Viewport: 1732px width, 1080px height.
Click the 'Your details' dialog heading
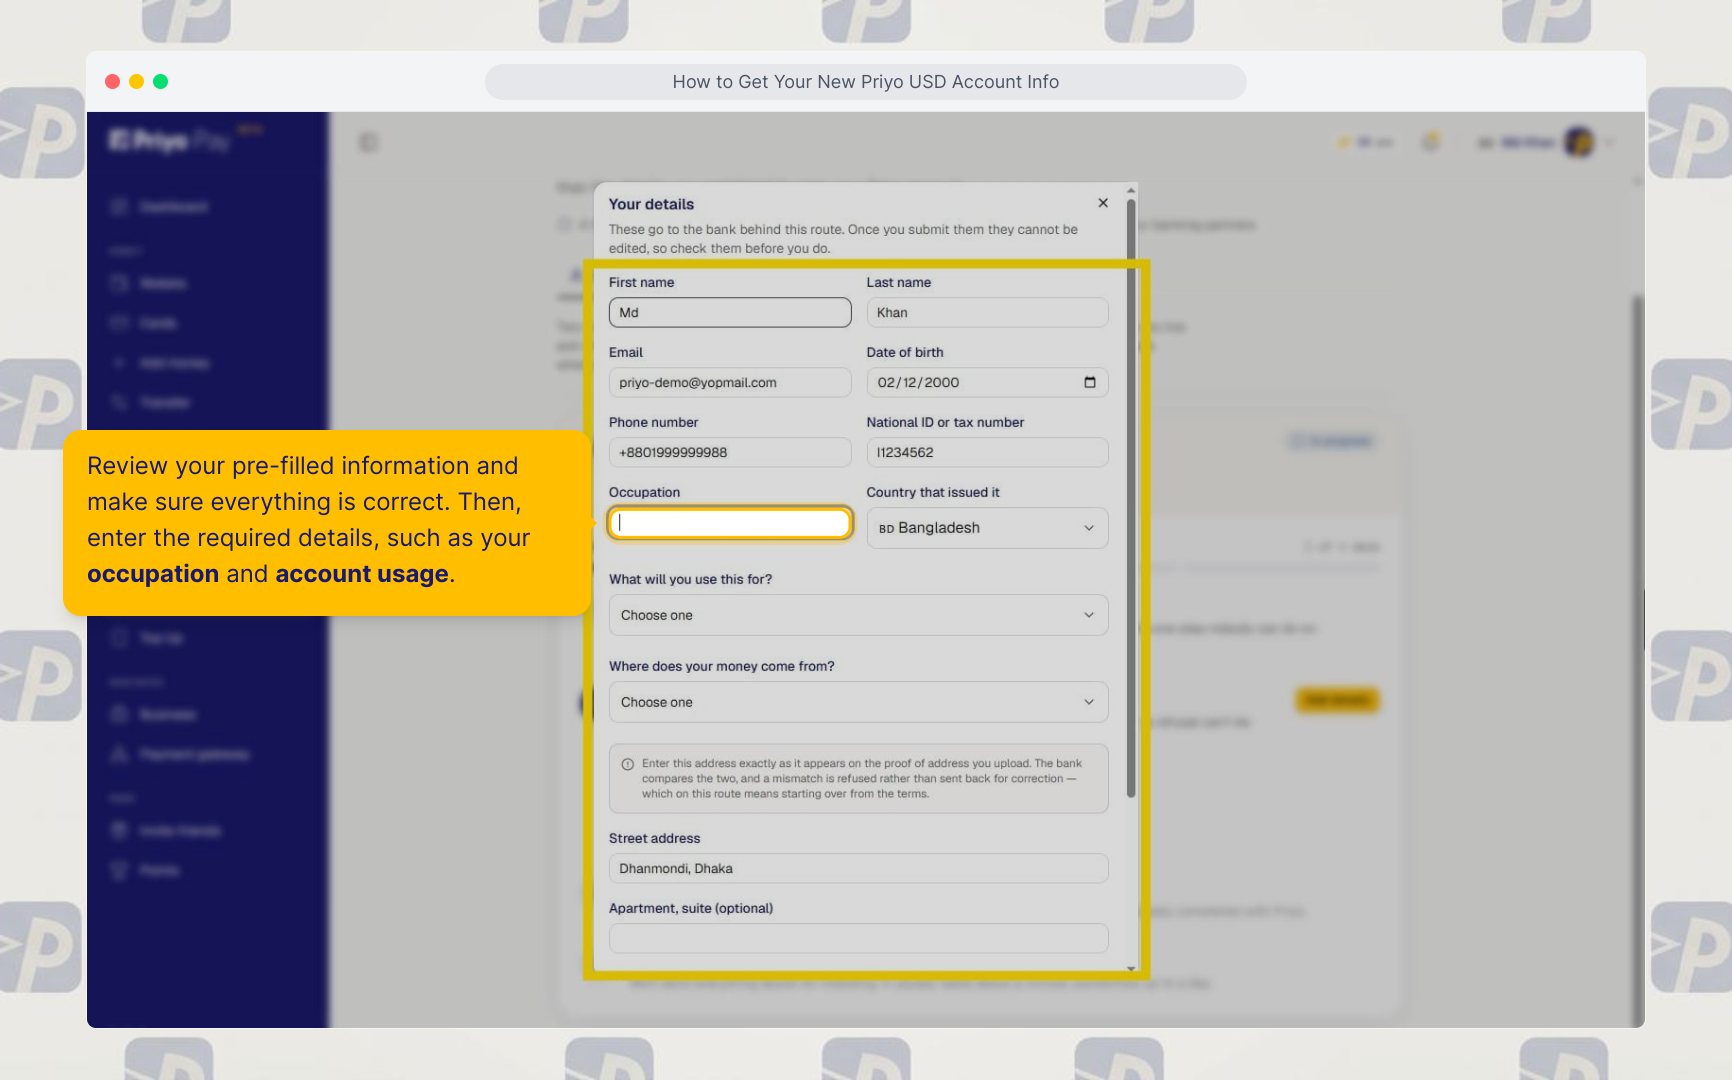coord(651,204)
